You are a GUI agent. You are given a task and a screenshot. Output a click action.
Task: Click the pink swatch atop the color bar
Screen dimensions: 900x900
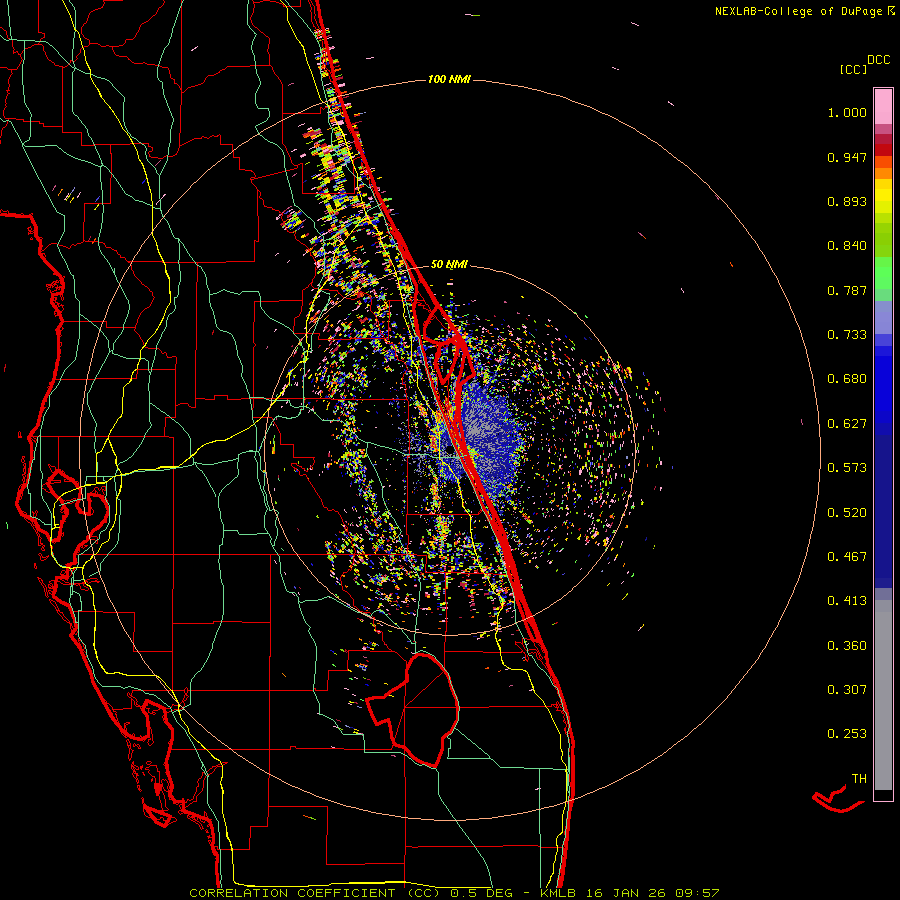coord(883,104)
